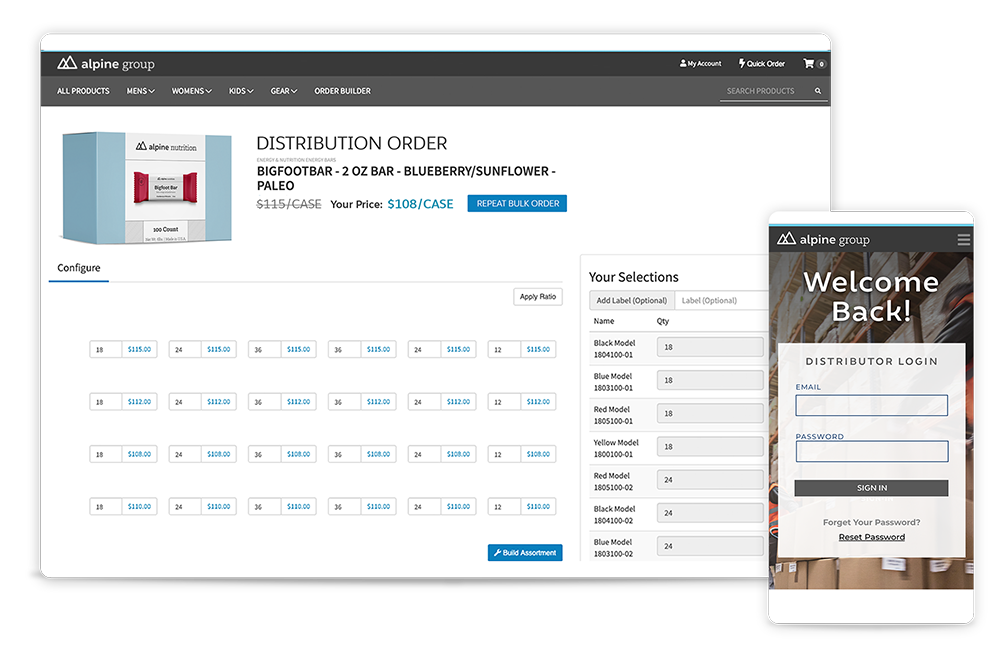Image resolution: width=1000 pixels, height=655 pixels.
Task: Click the My Account user icon
Action: pos(683,63)
